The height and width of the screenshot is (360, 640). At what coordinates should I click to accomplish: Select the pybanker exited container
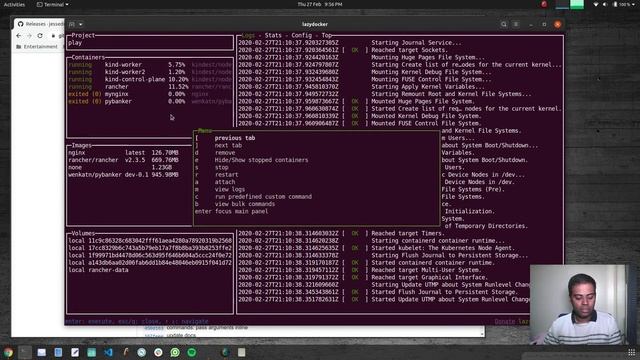(x=150, y=101)
